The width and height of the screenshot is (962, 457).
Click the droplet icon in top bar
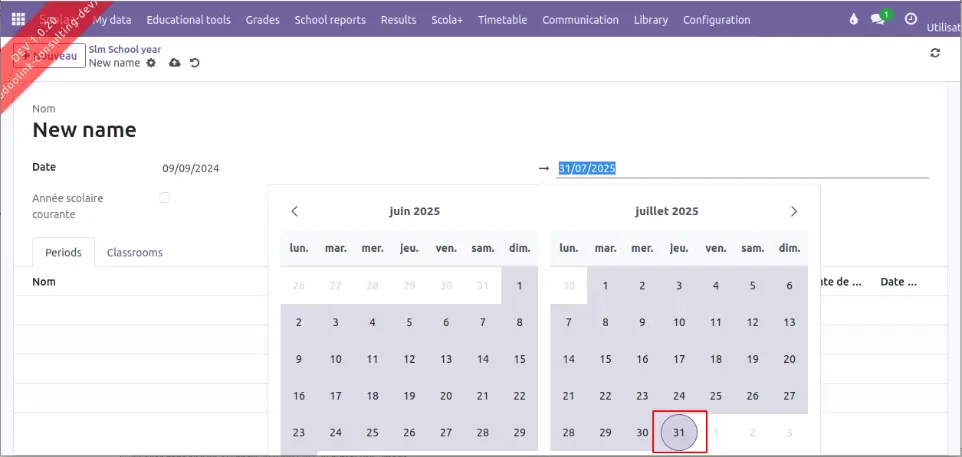853,20
